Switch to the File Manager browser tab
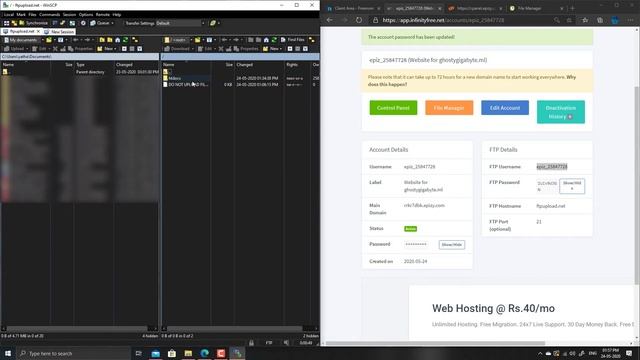640x360 pixels. point(536,8)
